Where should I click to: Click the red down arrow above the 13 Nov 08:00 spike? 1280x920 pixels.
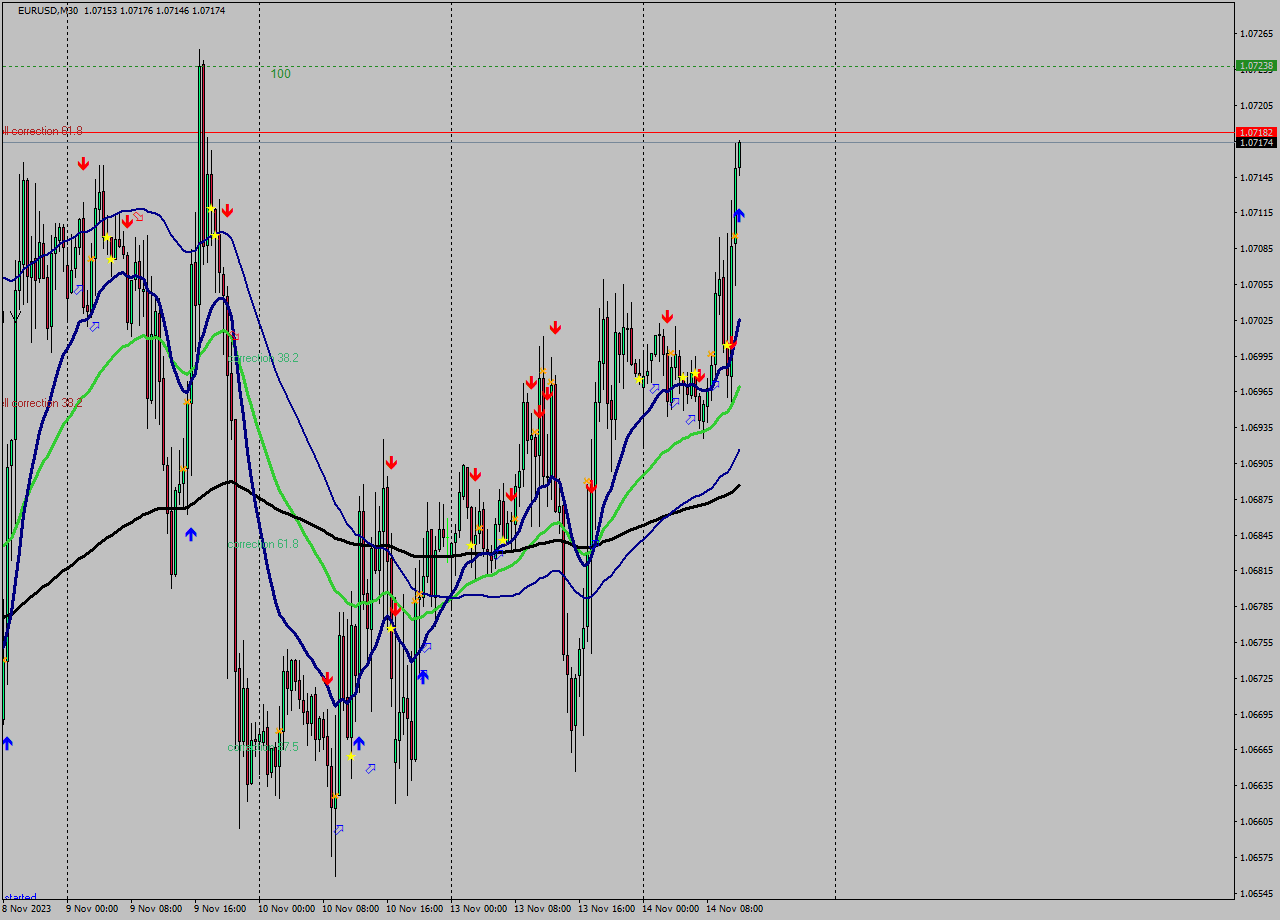tap(556, 326)
